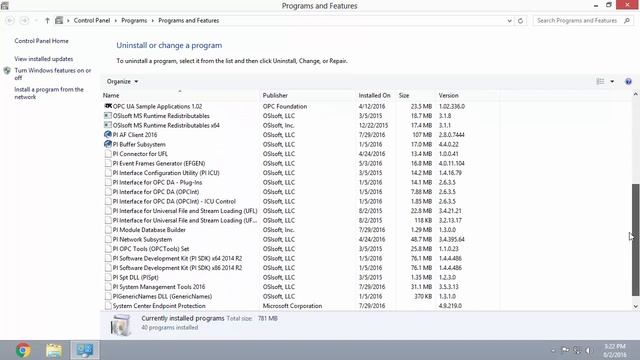Image resolution: width=640 pixels, height=360 pixels.
Task: Click the Control Panel icon in address bar
Action: pyautogui.click(x=59, y=20)
